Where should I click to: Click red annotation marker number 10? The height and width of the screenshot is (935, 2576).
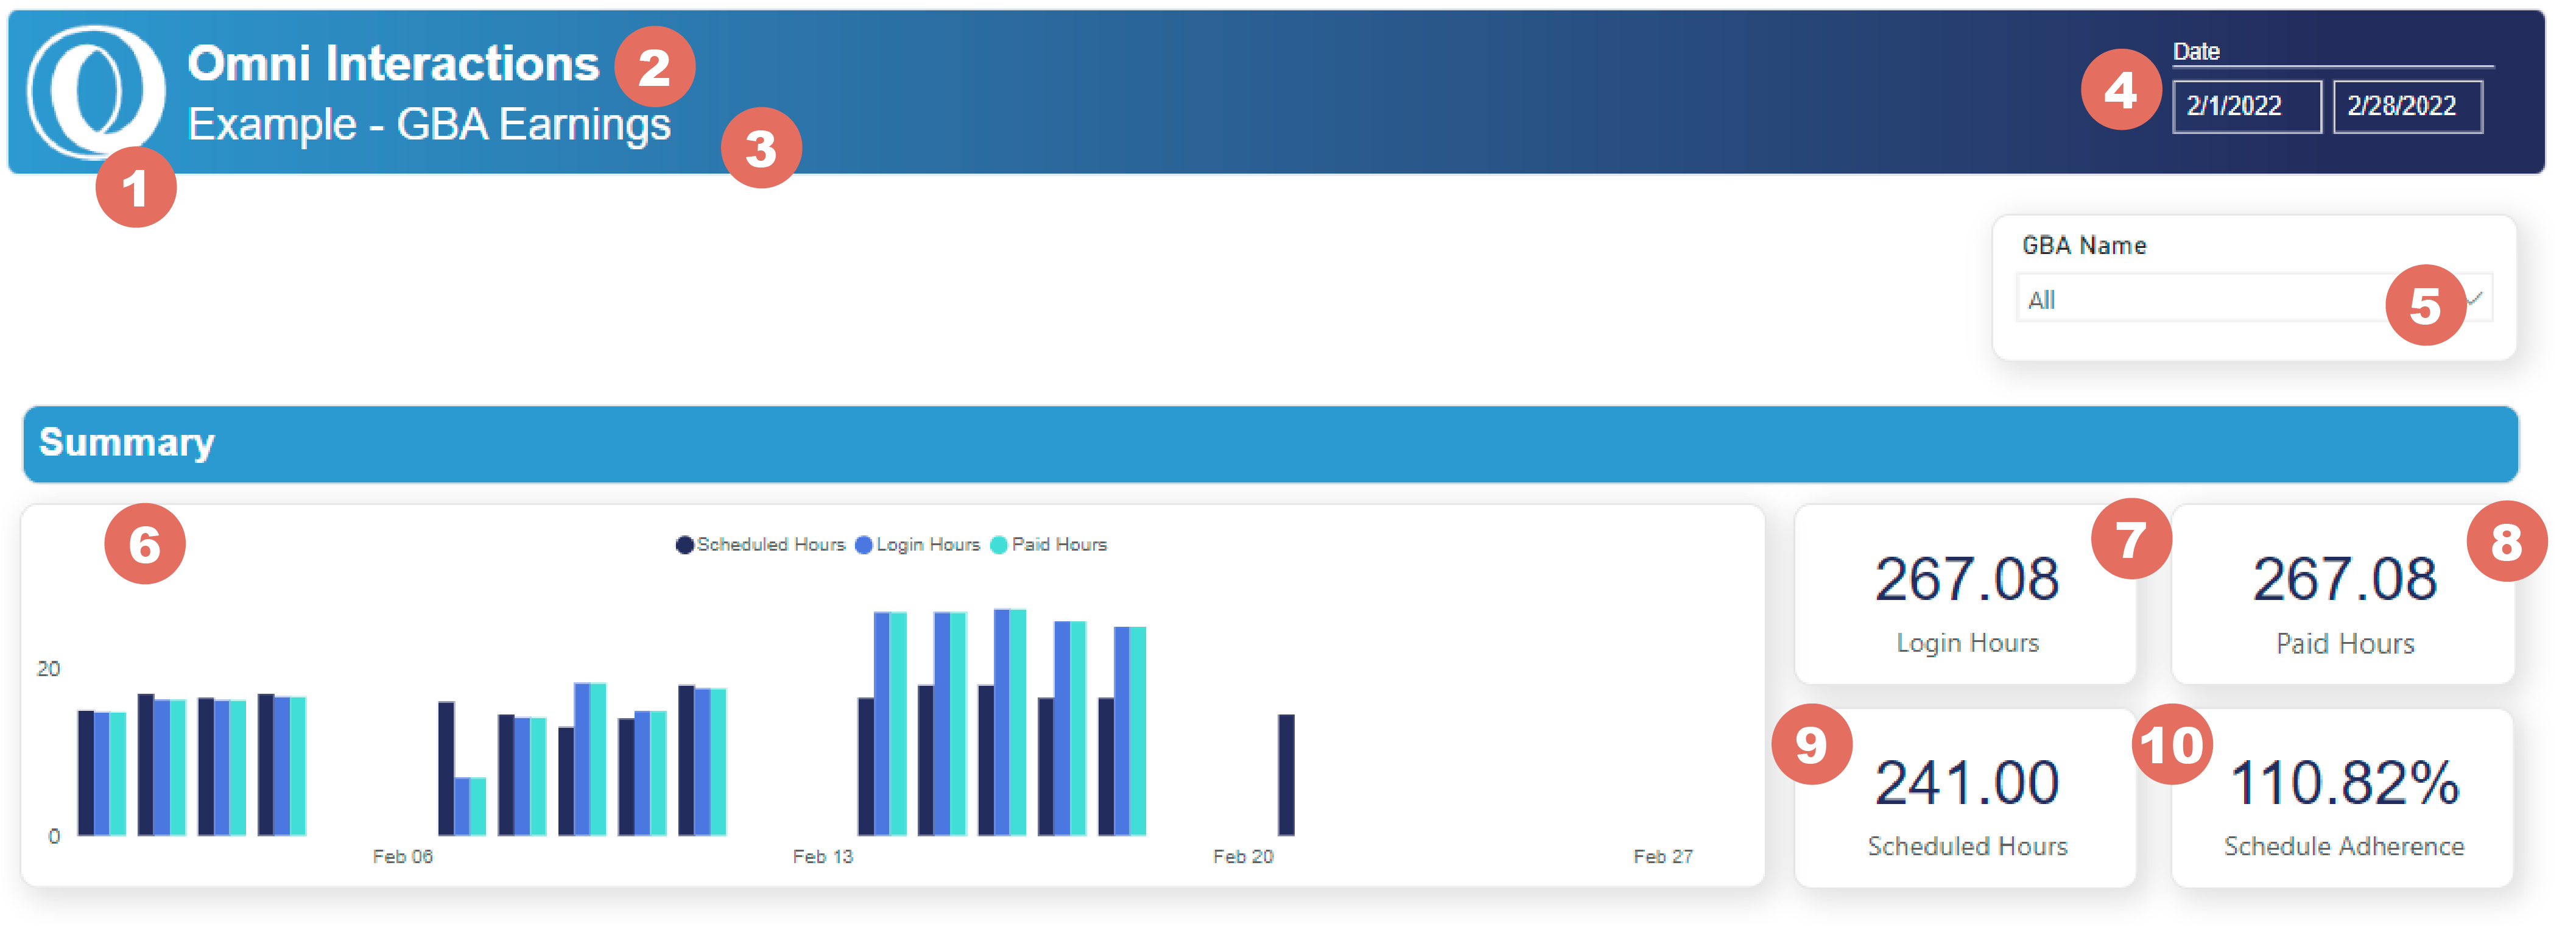point(2171,744)
